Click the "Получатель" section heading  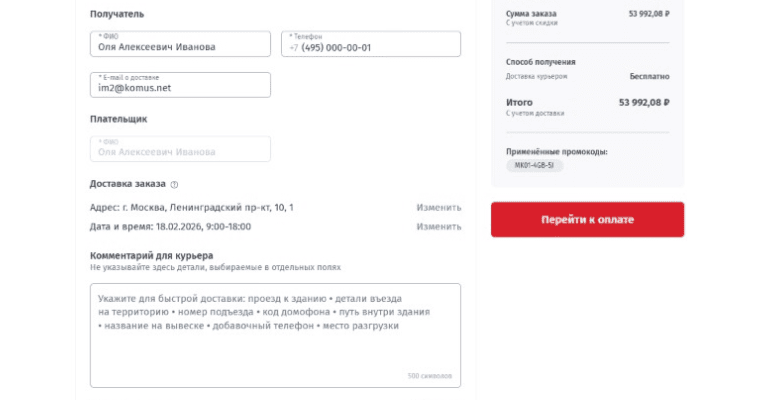tap(117, 14)
